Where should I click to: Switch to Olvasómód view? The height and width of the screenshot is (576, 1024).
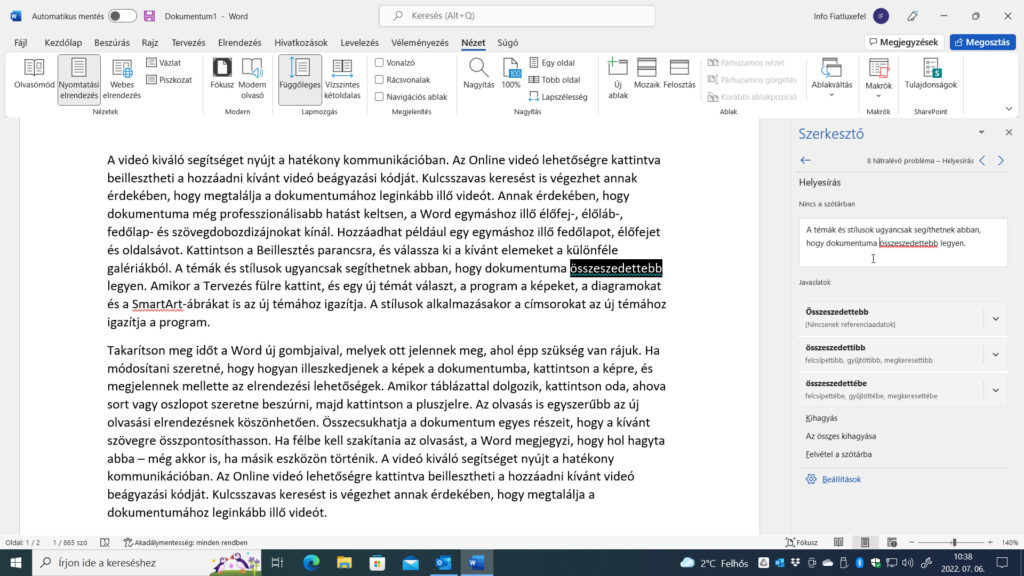coord(34,73)
